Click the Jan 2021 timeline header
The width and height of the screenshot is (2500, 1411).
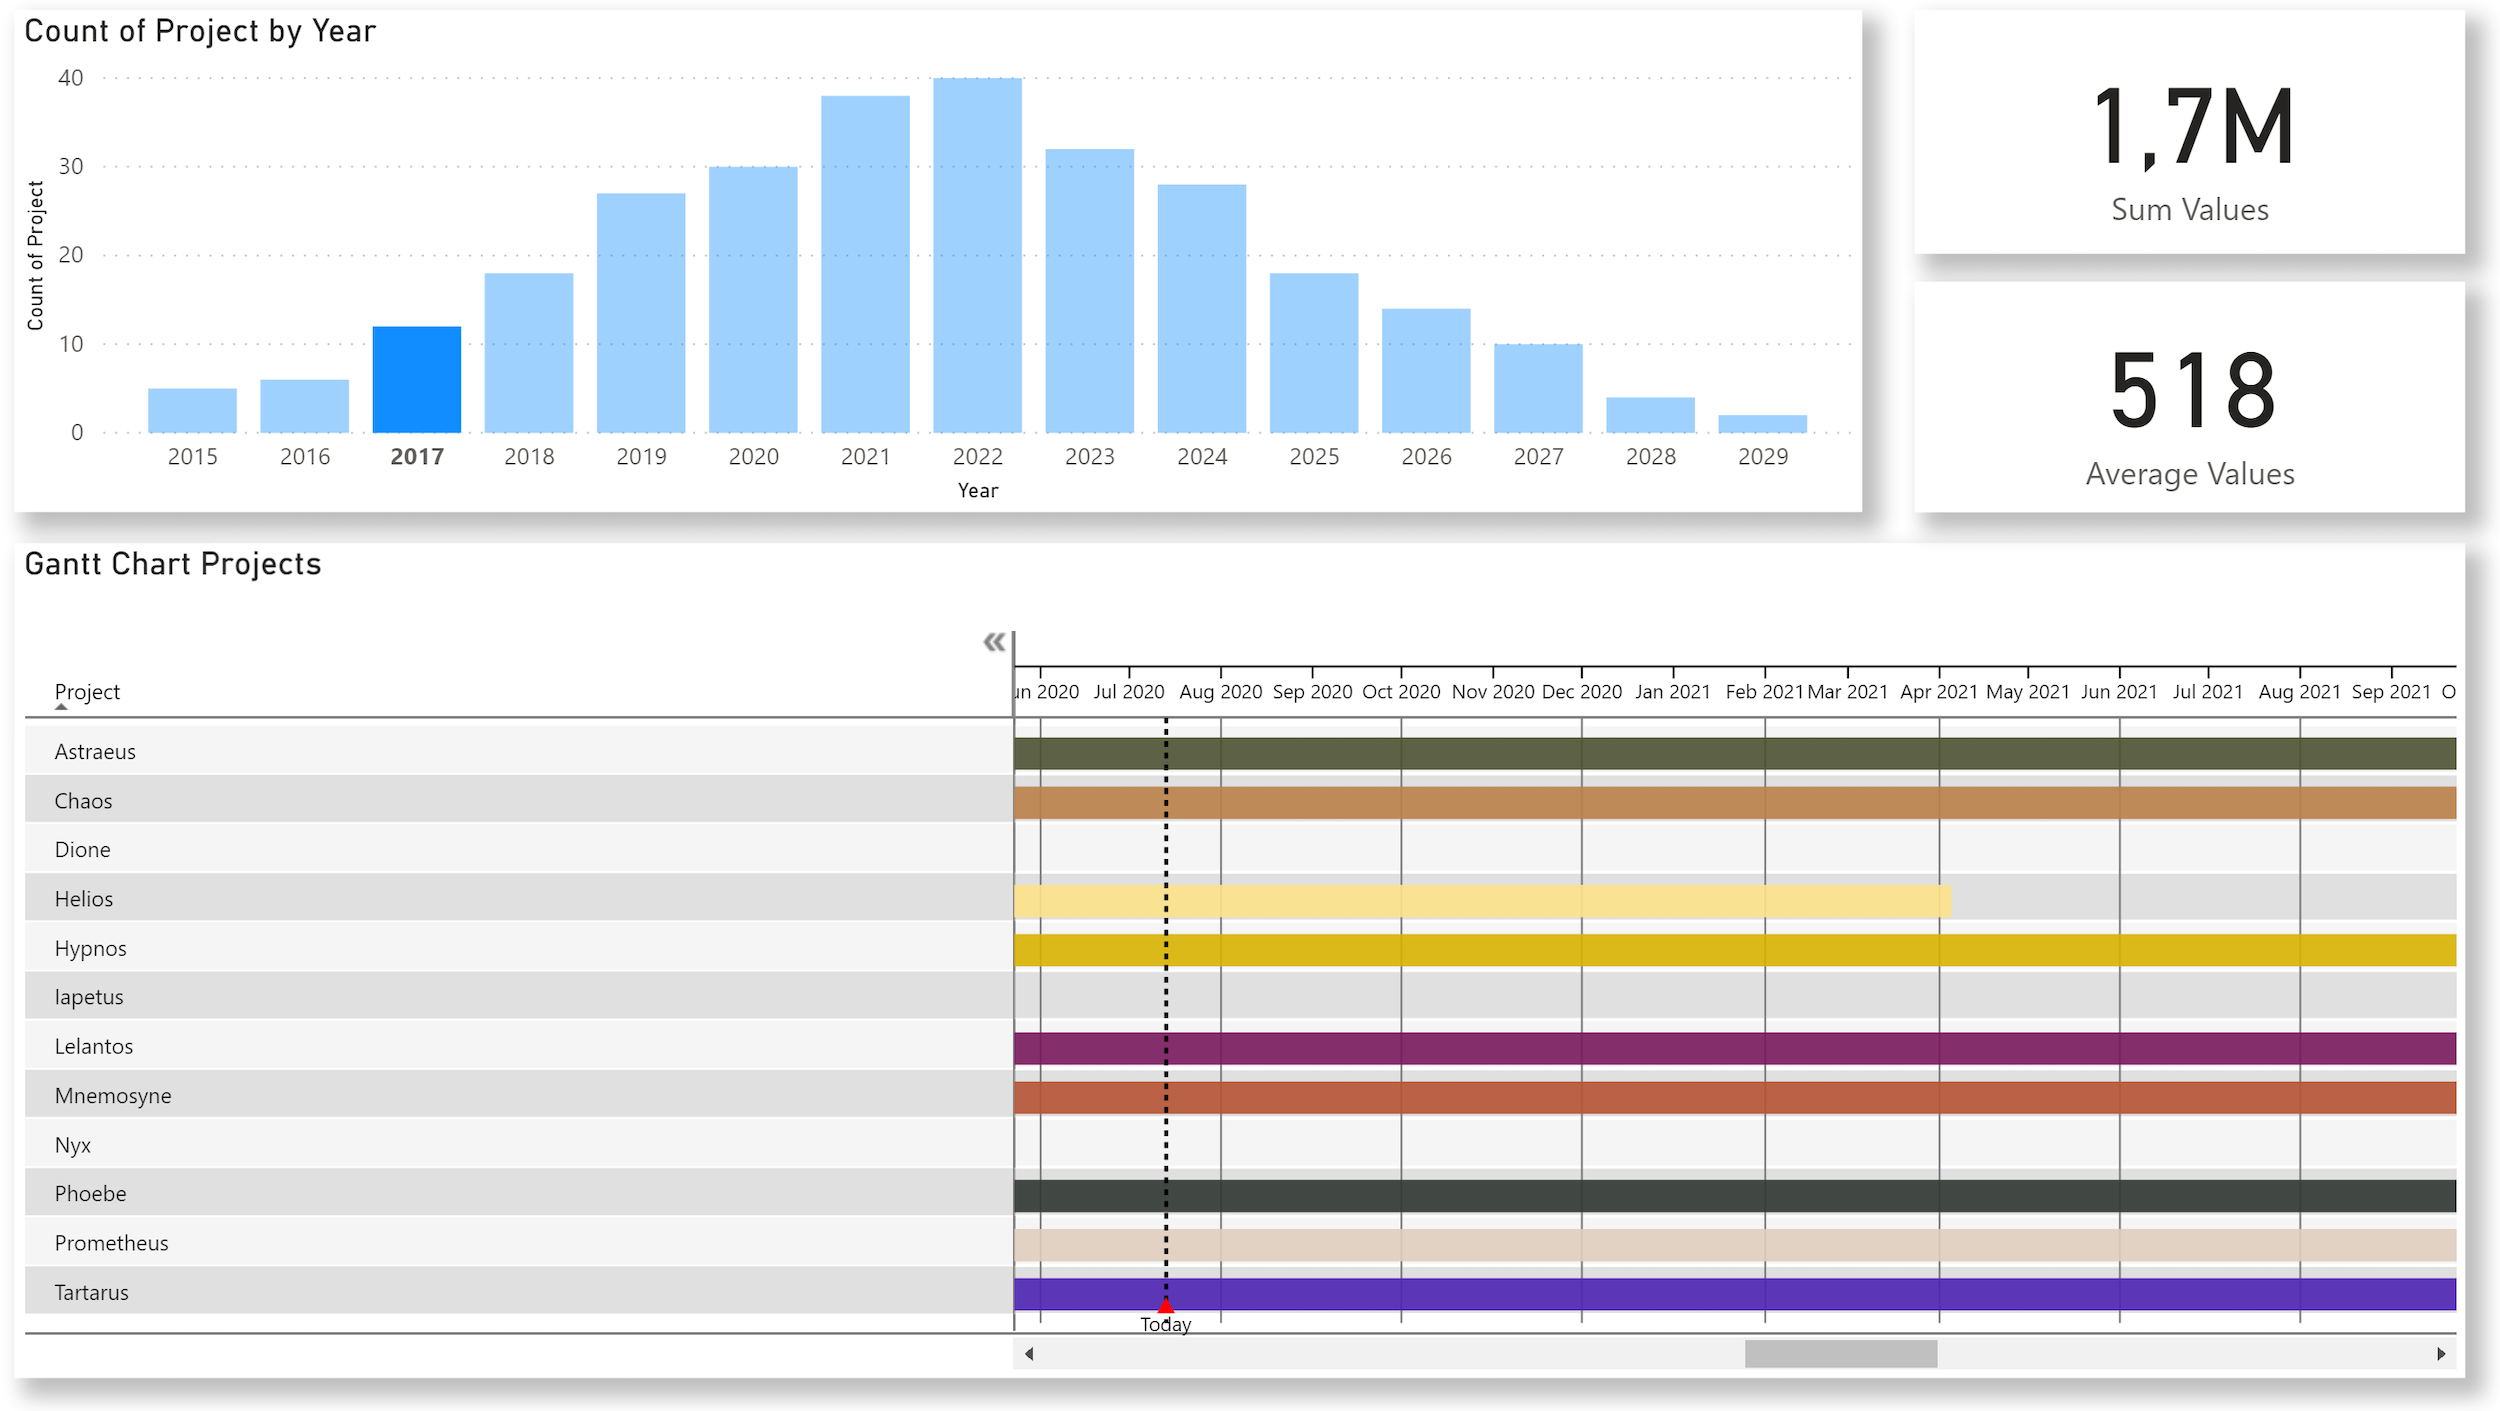(x=1672, y=692)
